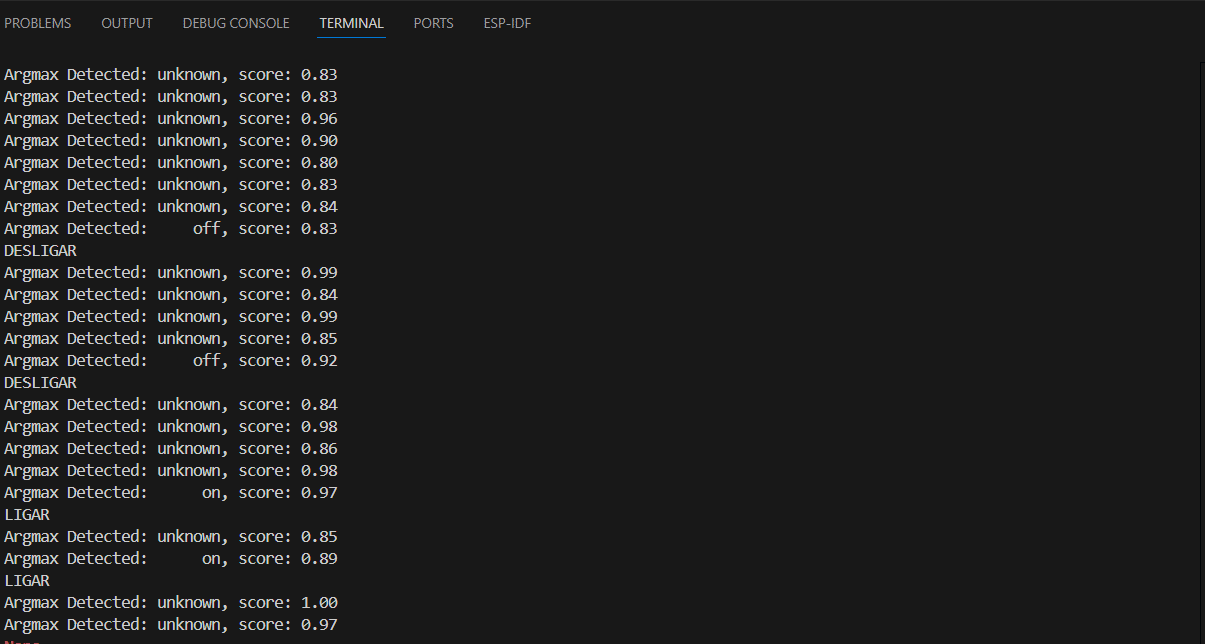Click the terminal line with score 0.90
The width and height of the screenshot is (1205, 644).
[171, 141]
